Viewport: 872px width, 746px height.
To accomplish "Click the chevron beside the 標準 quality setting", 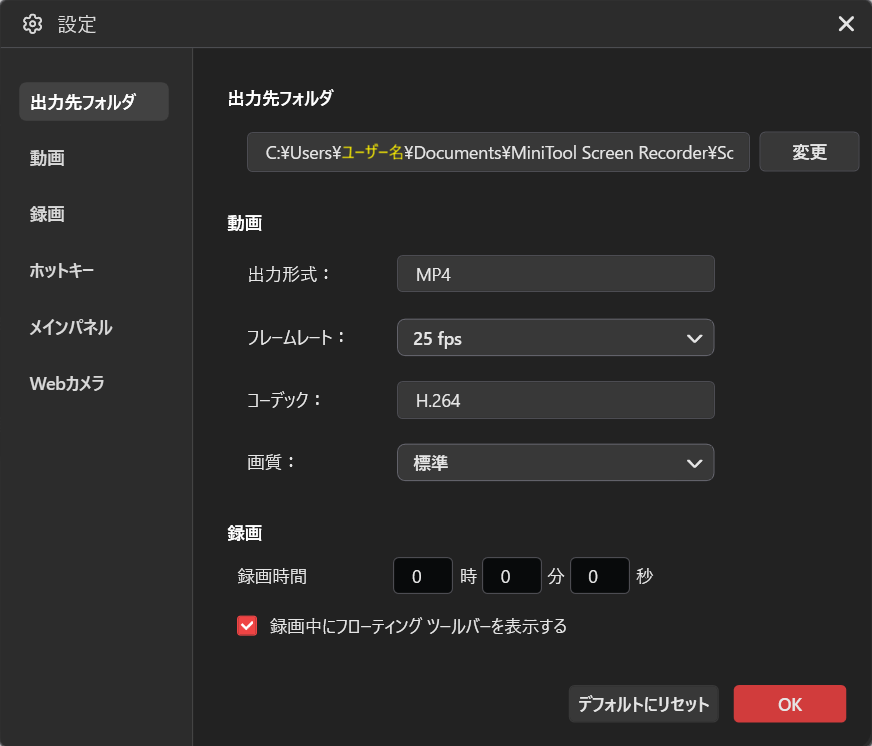I will point(694,462).
